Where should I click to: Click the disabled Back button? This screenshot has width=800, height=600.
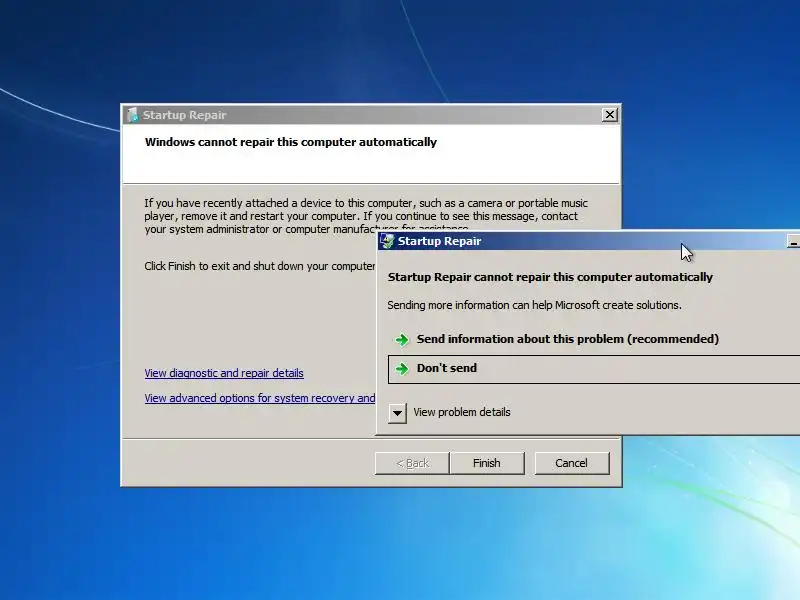click(x=412, y=463)
